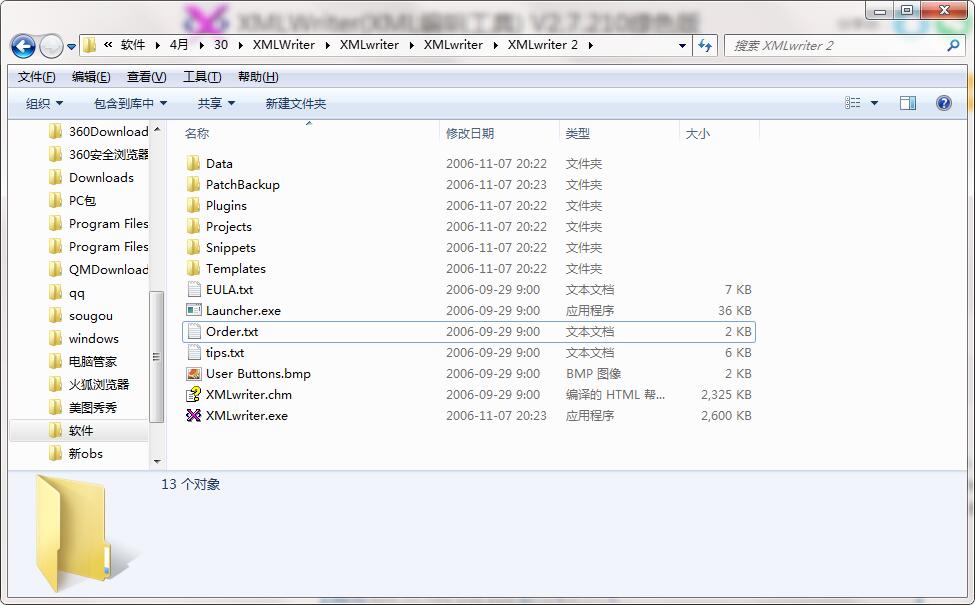Click 4月 in the address breadcrumb
This screenshot has width=975, height=605.
179,45
